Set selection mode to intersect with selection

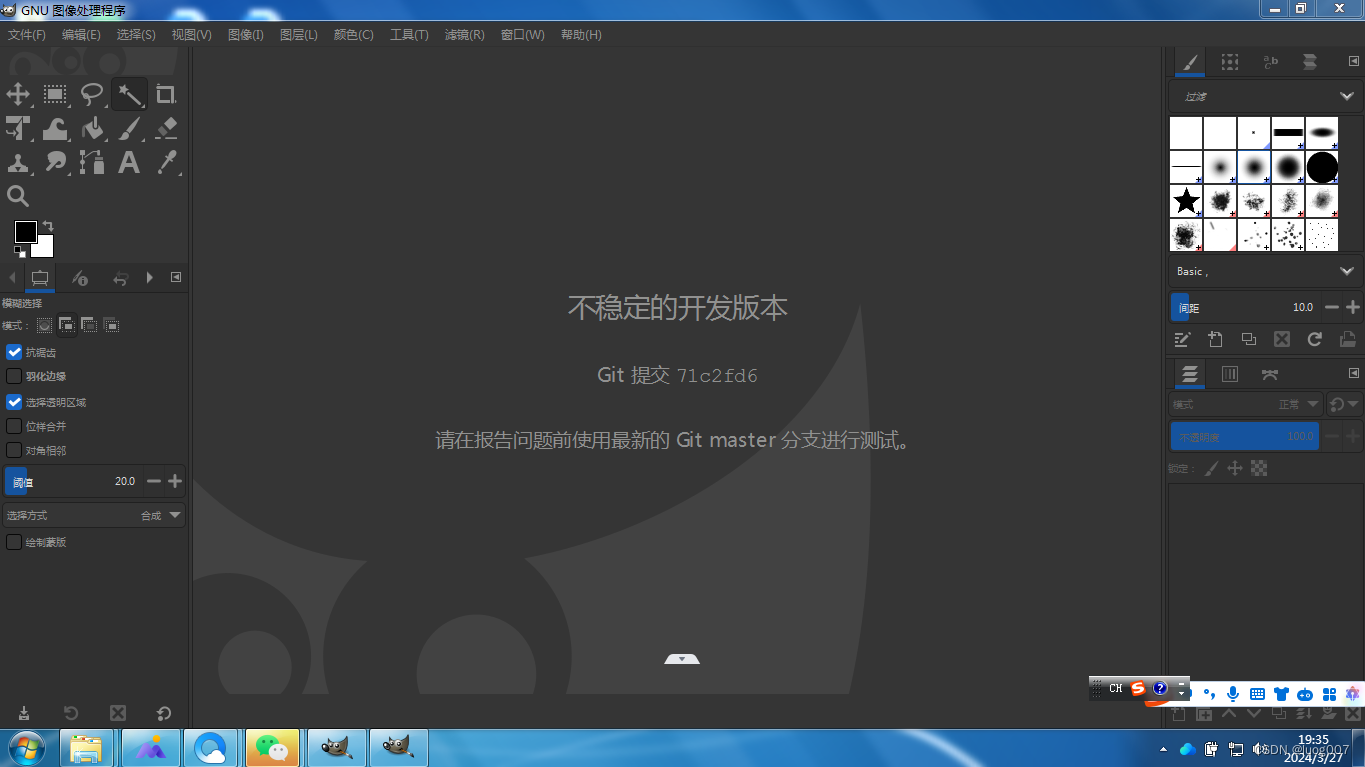[x=112, y=325]
